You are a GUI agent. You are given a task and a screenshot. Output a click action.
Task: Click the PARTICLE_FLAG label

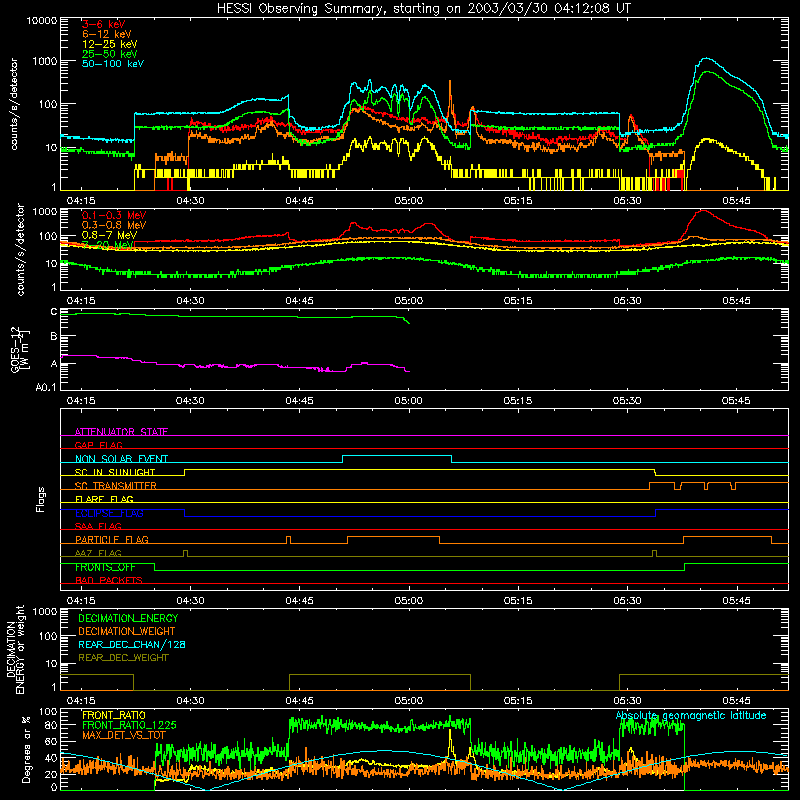(112, 540)
